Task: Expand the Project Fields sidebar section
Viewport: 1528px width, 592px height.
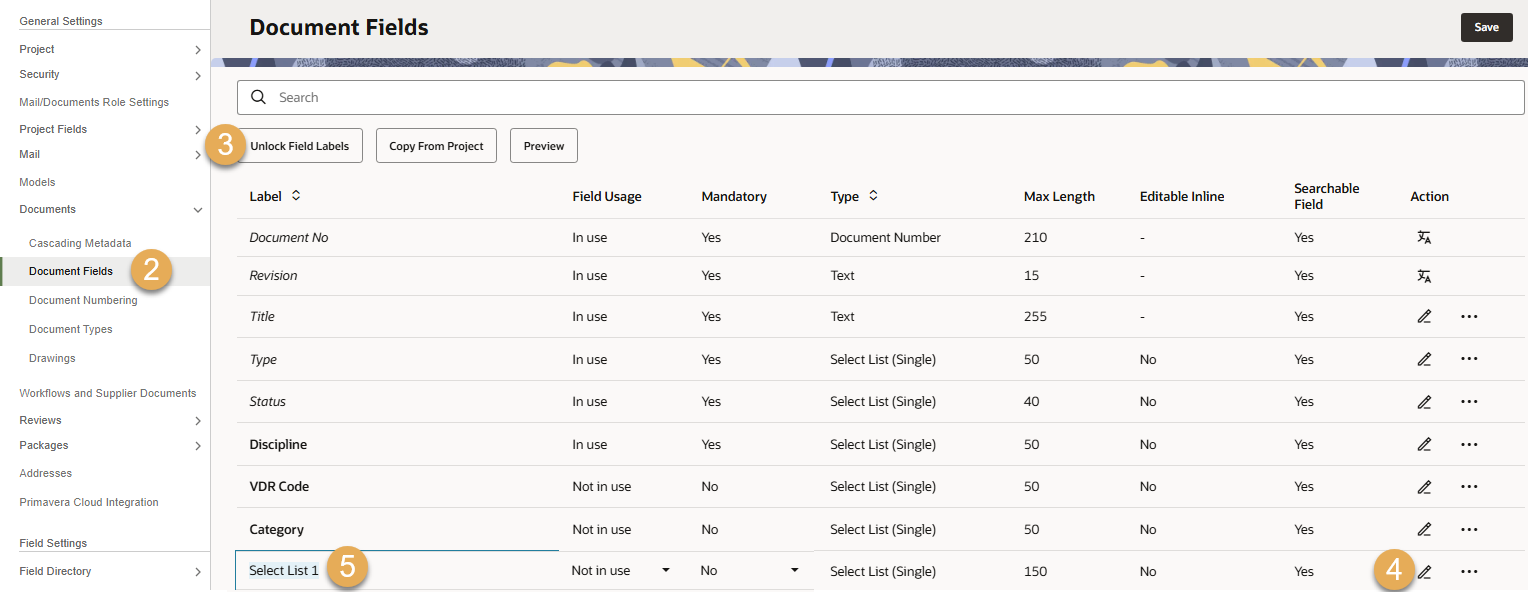Action: click(198, 130)
